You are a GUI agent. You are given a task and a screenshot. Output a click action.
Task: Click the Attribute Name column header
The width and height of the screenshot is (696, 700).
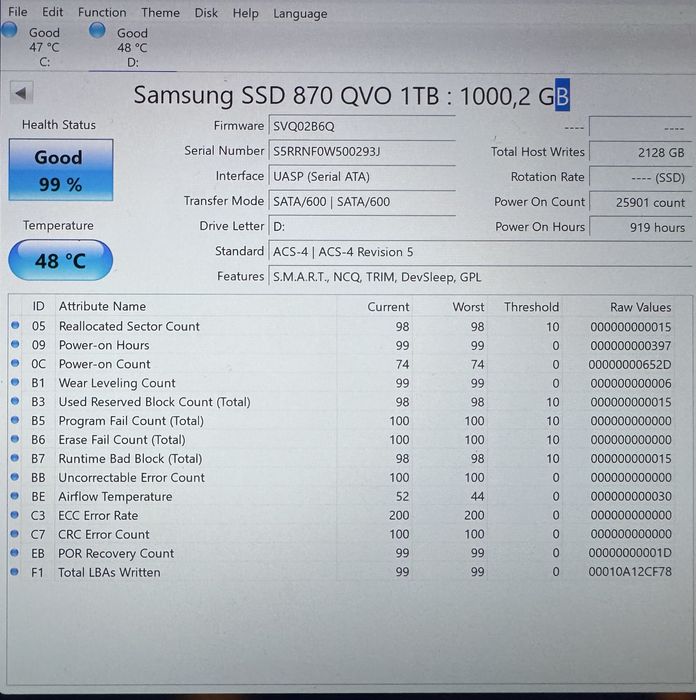pos(102,306)
